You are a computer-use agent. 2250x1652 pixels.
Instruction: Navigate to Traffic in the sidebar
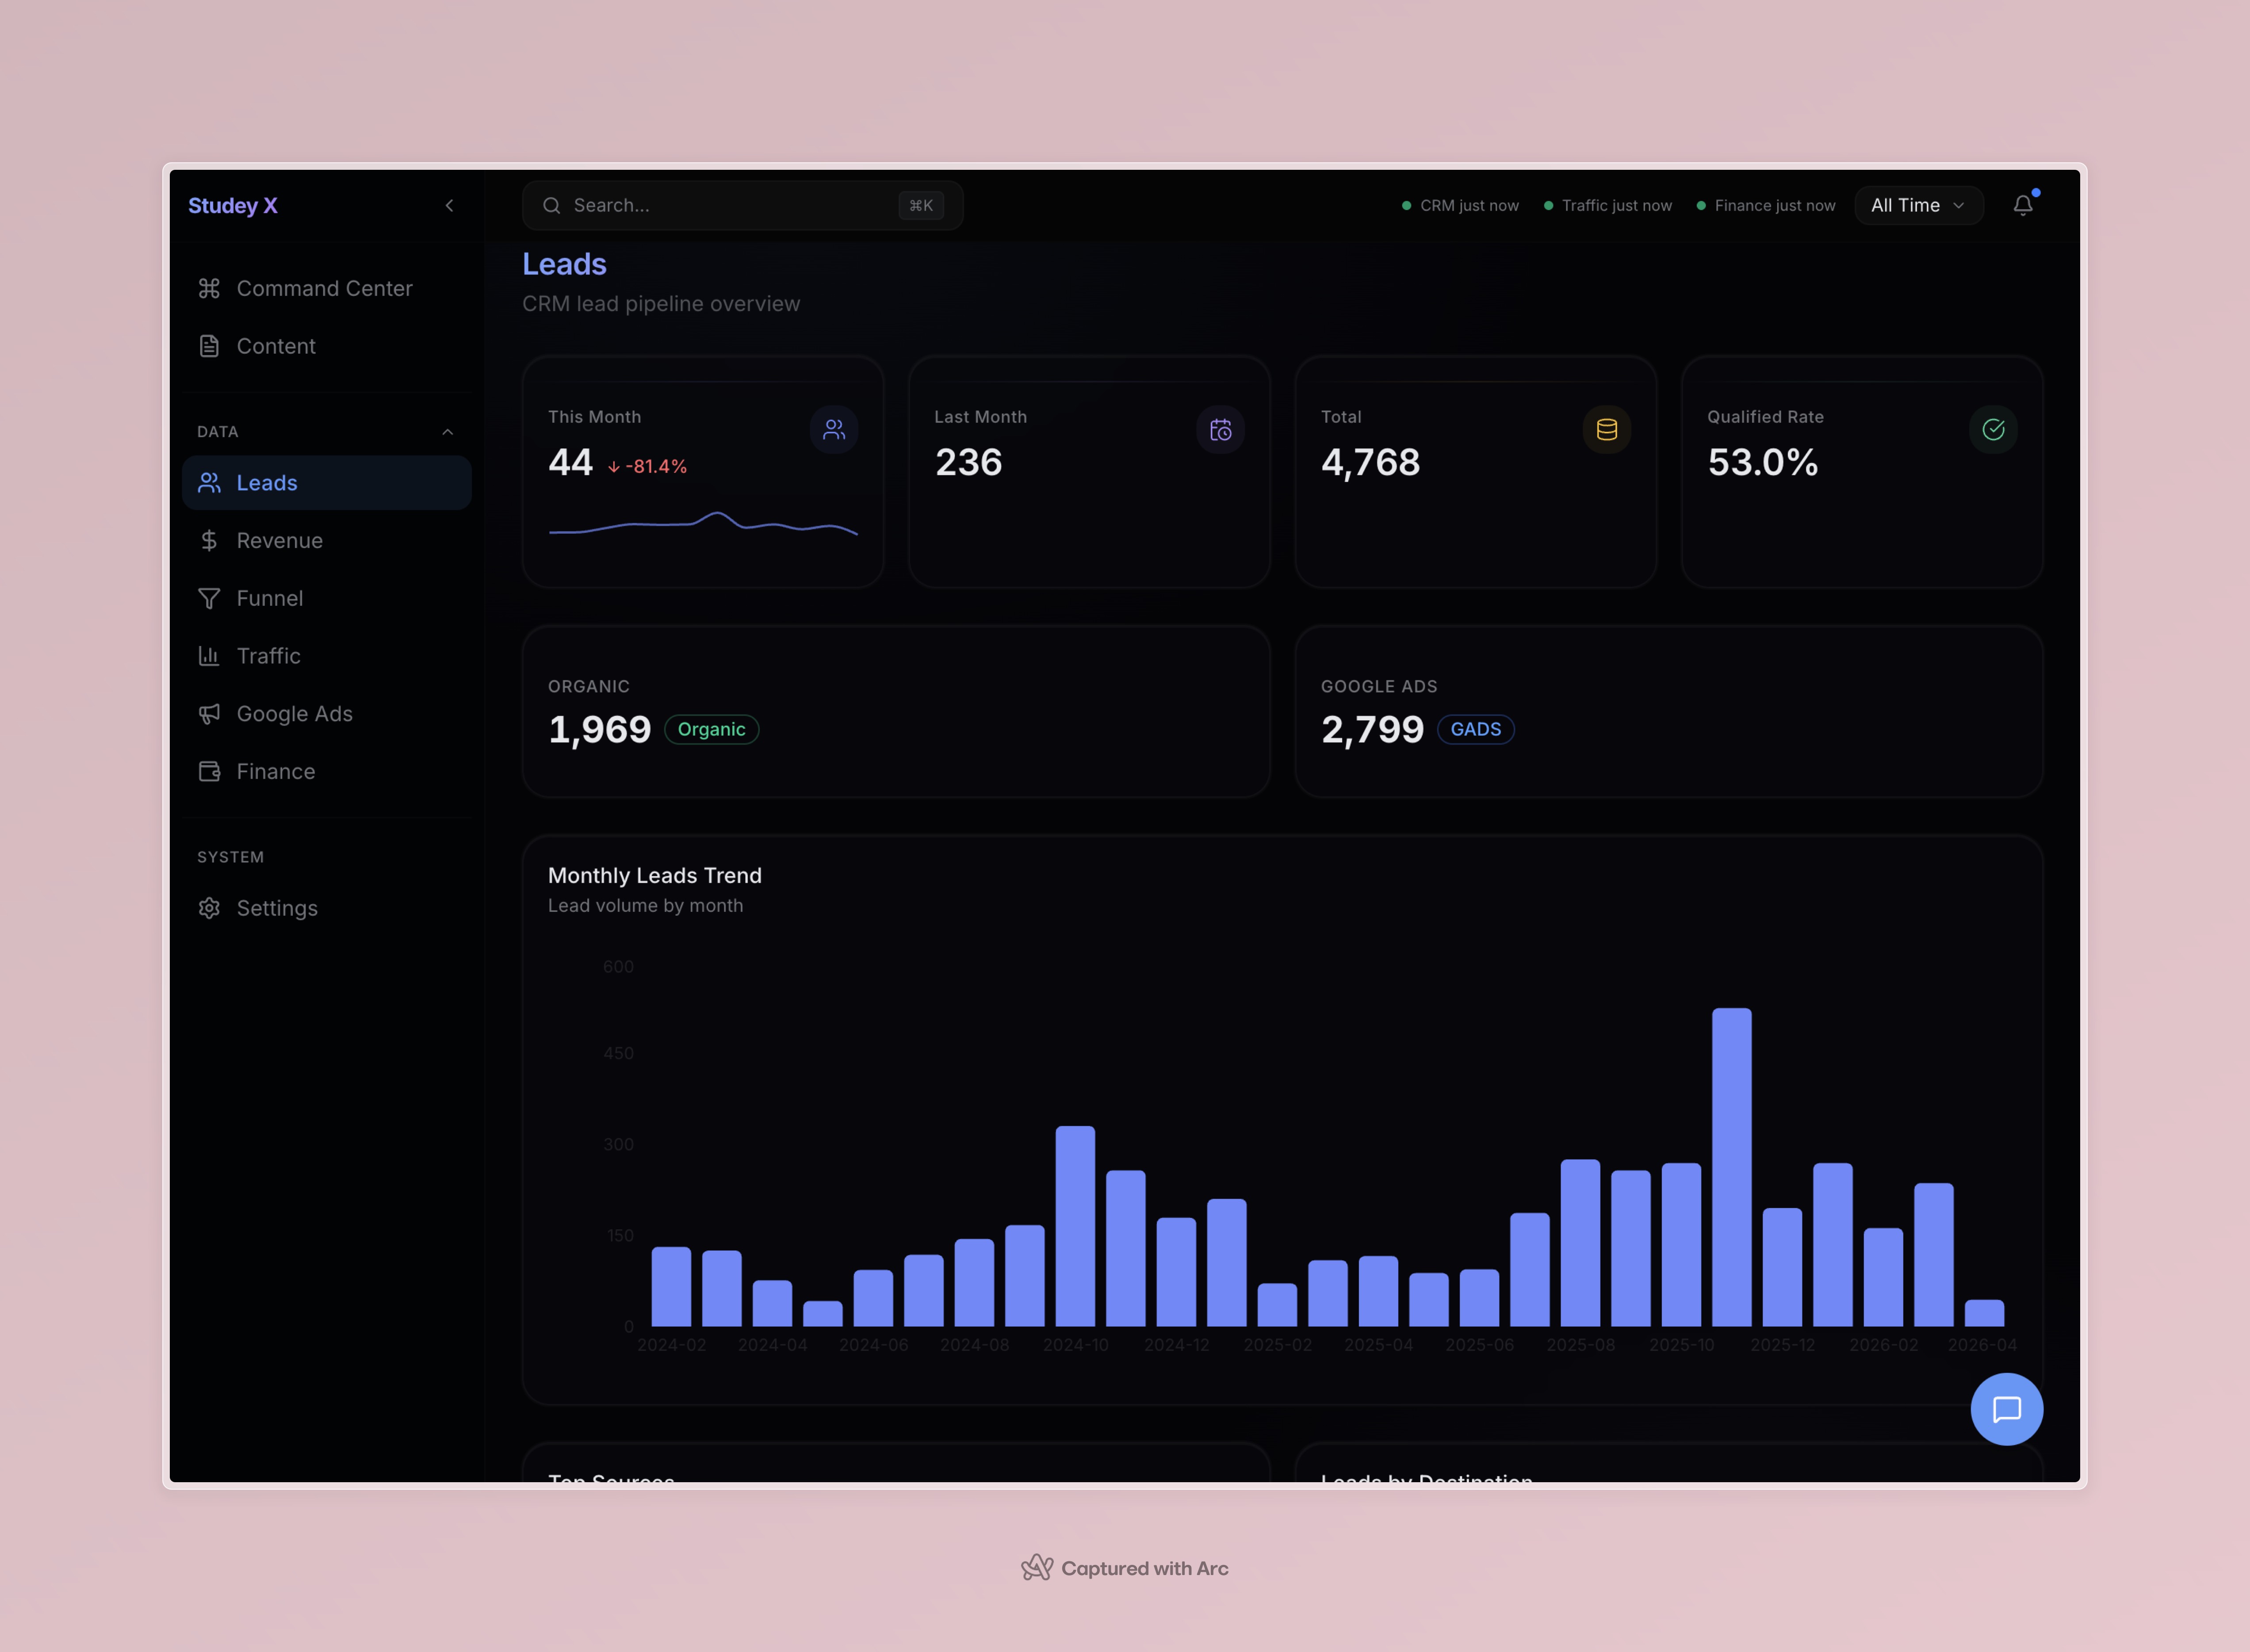(x=268, y=656)
